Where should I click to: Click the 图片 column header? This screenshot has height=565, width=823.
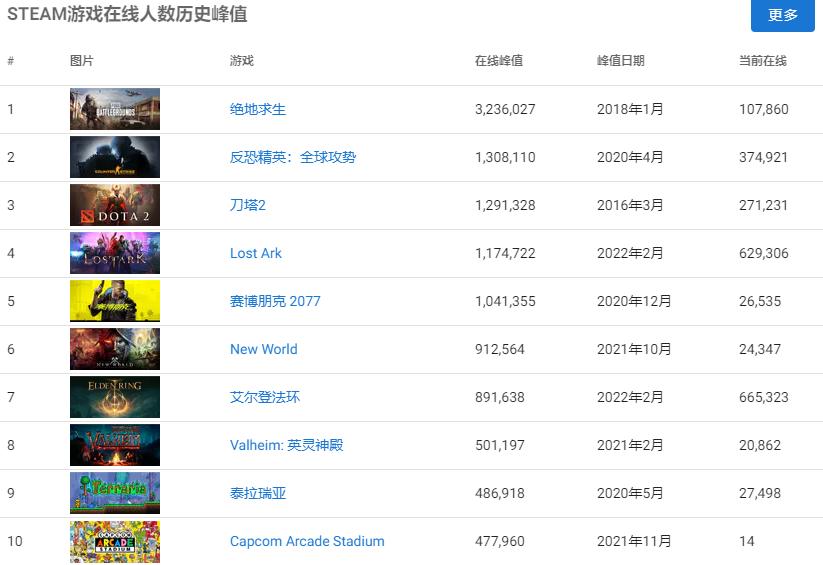point(81,61)
